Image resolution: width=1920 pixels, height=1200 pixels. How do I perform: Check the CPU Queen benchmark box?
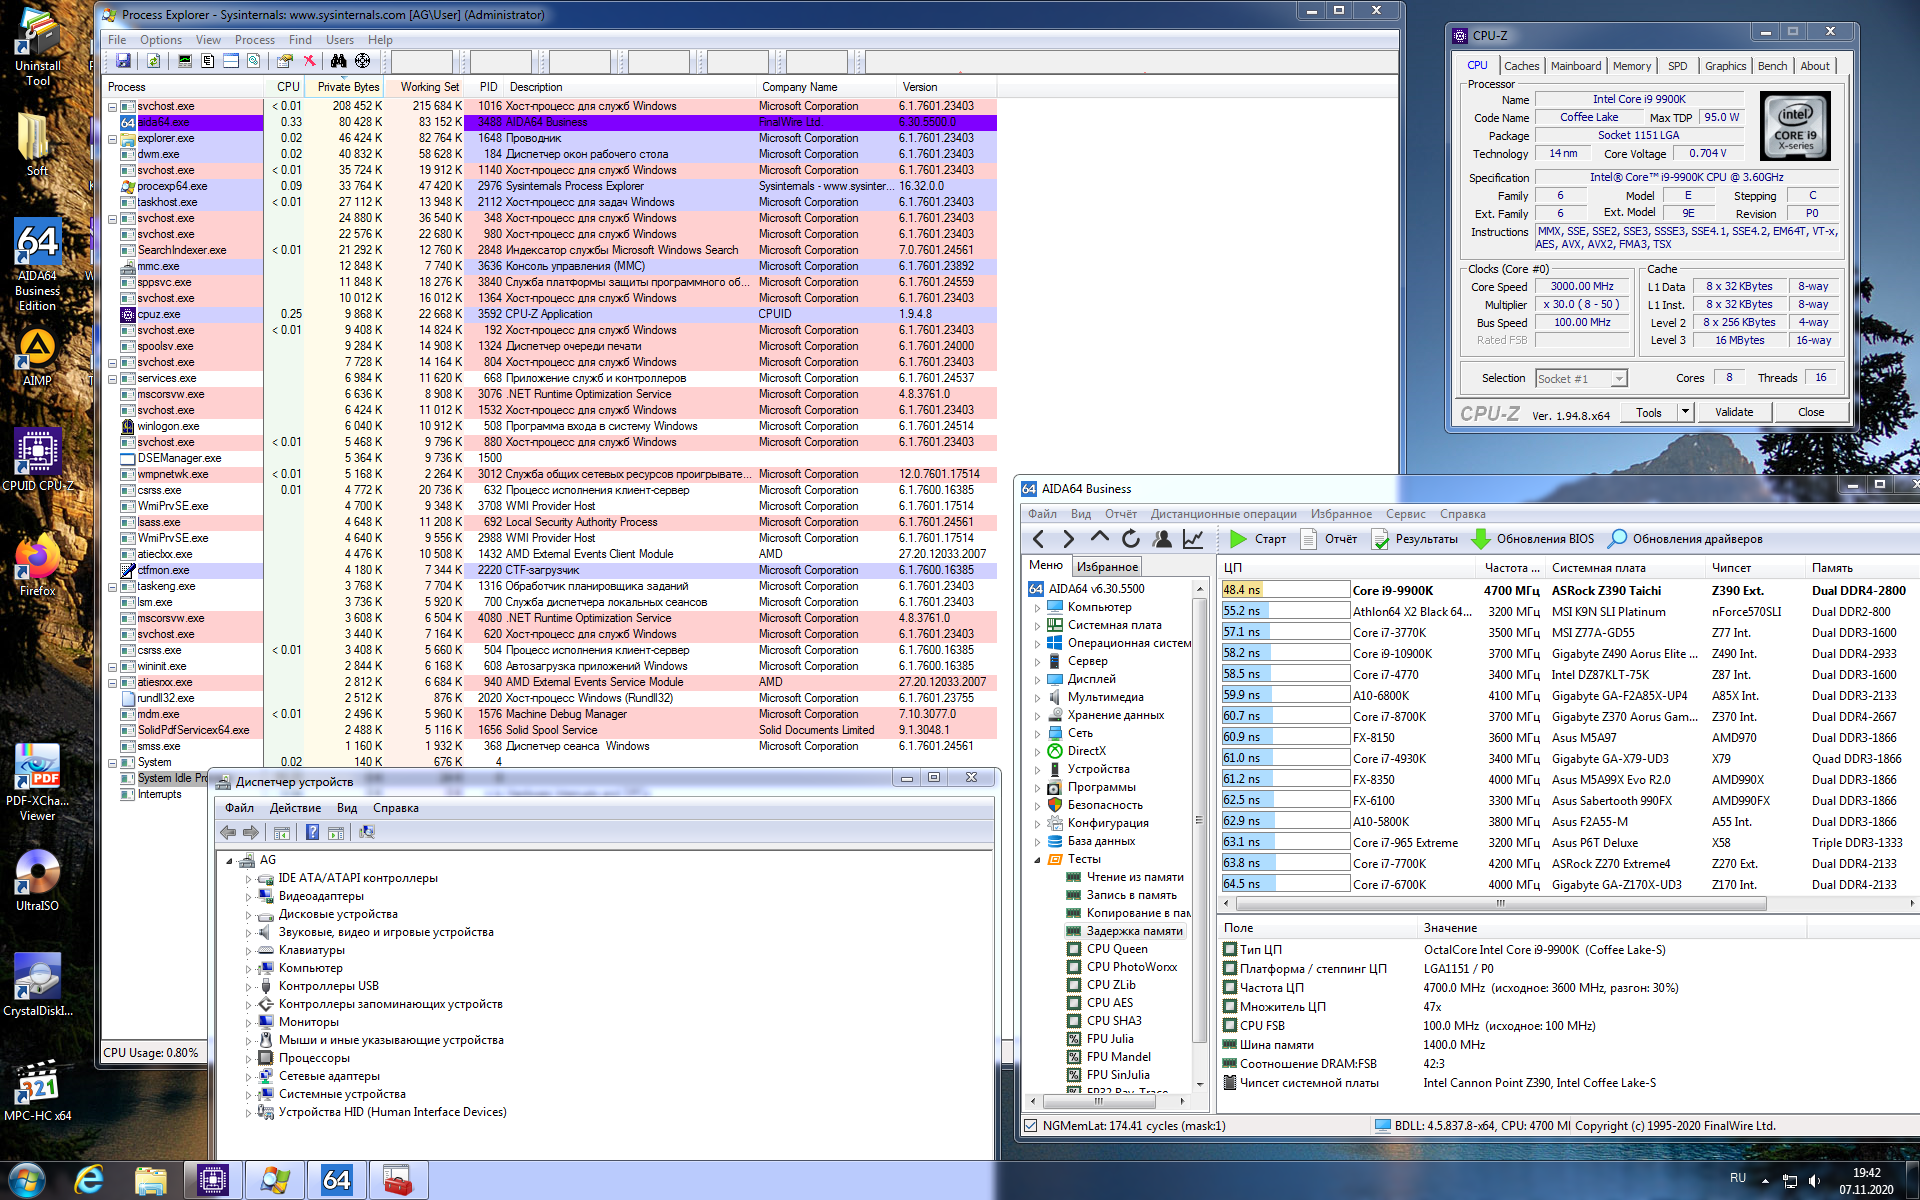tap(1074, 949)
